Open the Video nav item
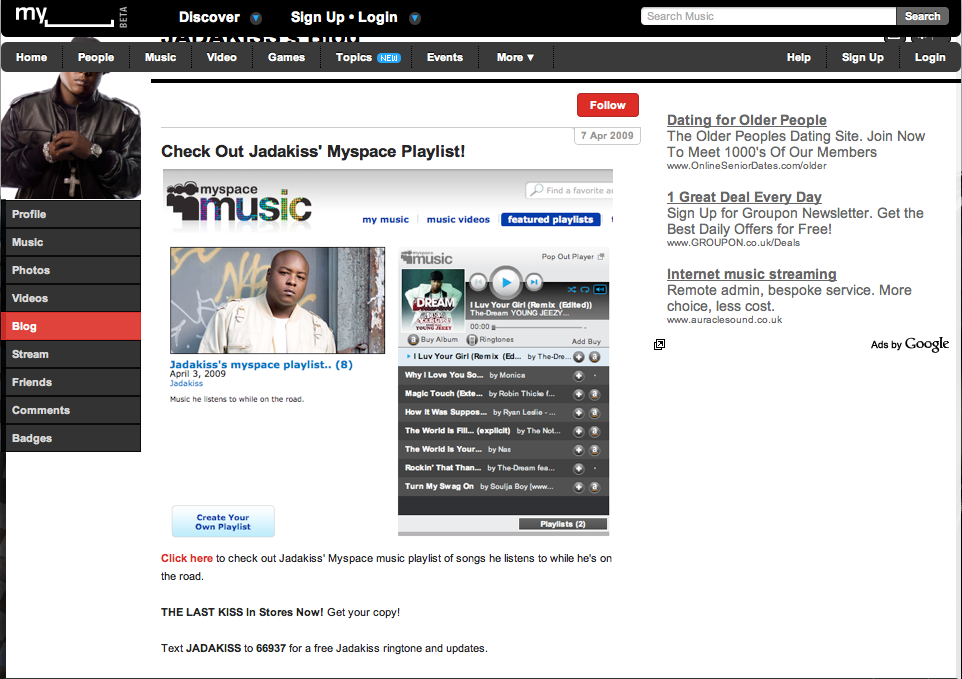This screenshot has height=679, width=962. [221, 58]
